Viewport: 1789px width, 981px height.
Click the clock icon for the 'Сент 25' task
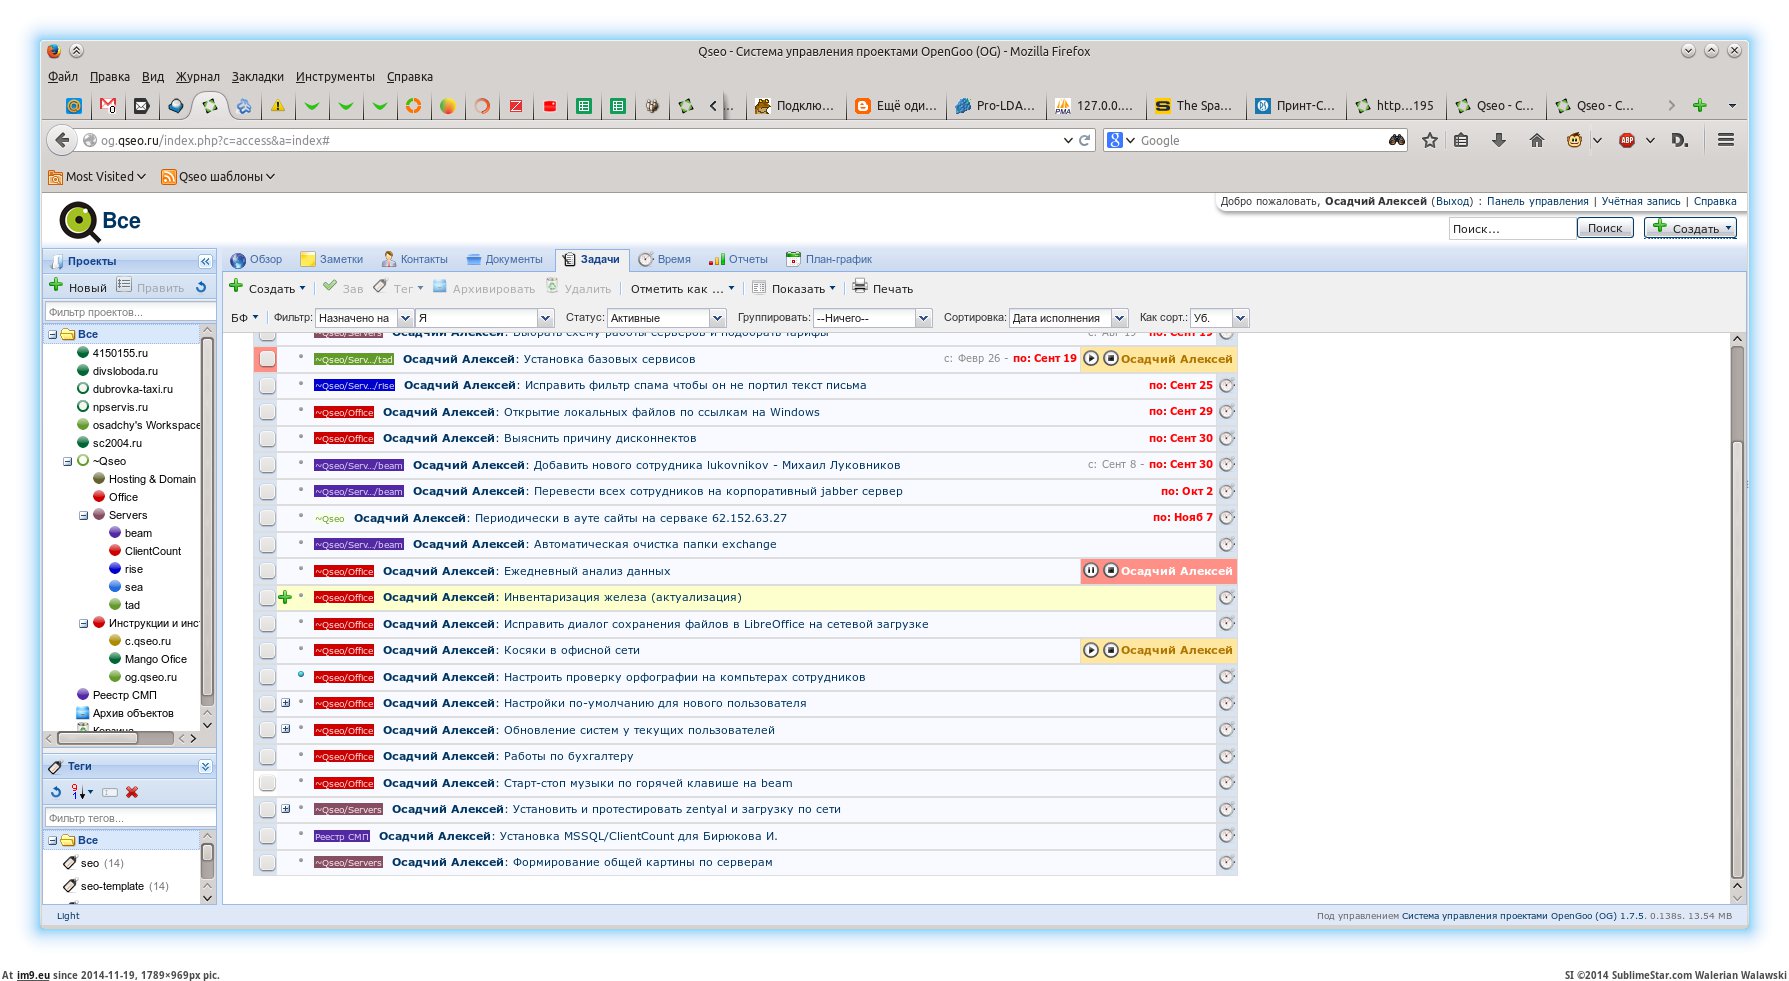[1227, 385]
